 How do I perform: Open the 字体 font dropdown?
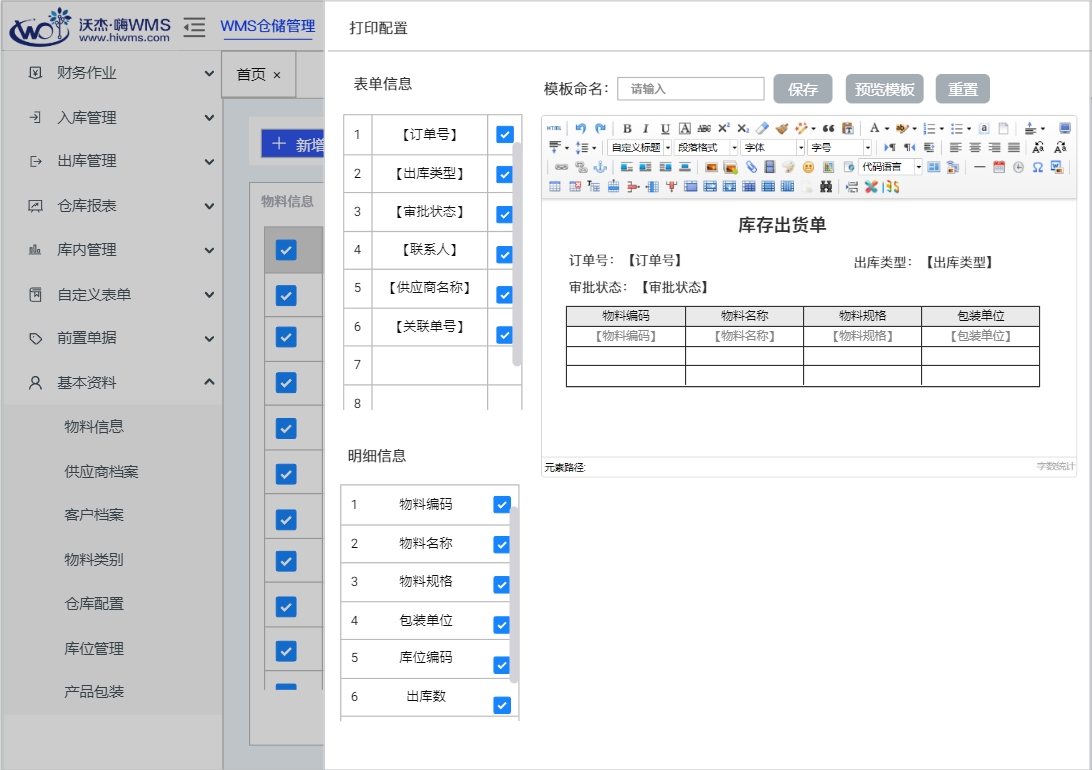coord(772,148)
